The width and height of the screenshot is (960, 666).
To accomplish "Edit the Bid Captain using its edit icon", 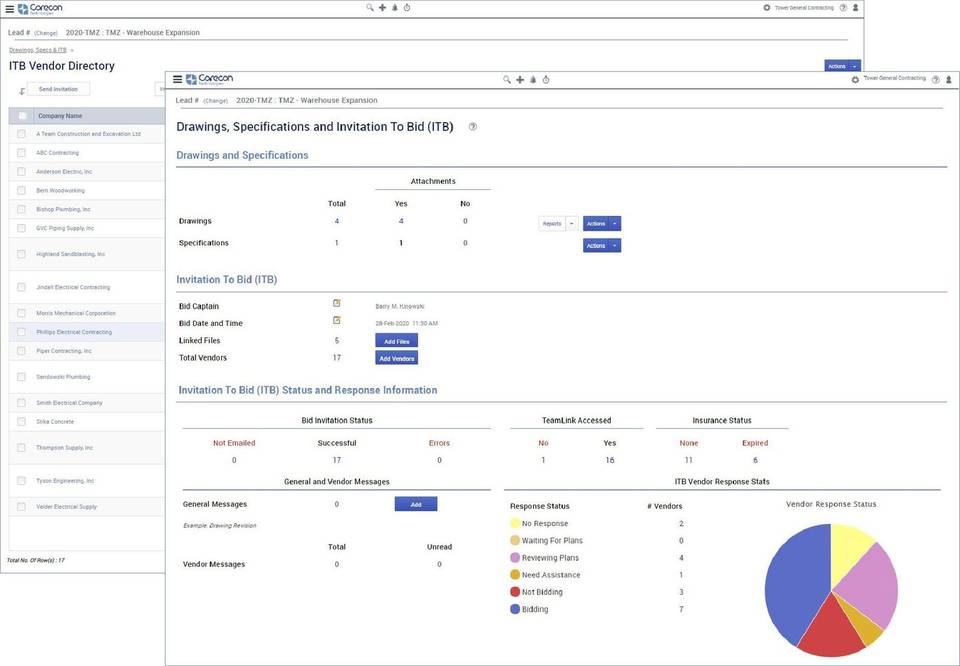I will 337,303.
